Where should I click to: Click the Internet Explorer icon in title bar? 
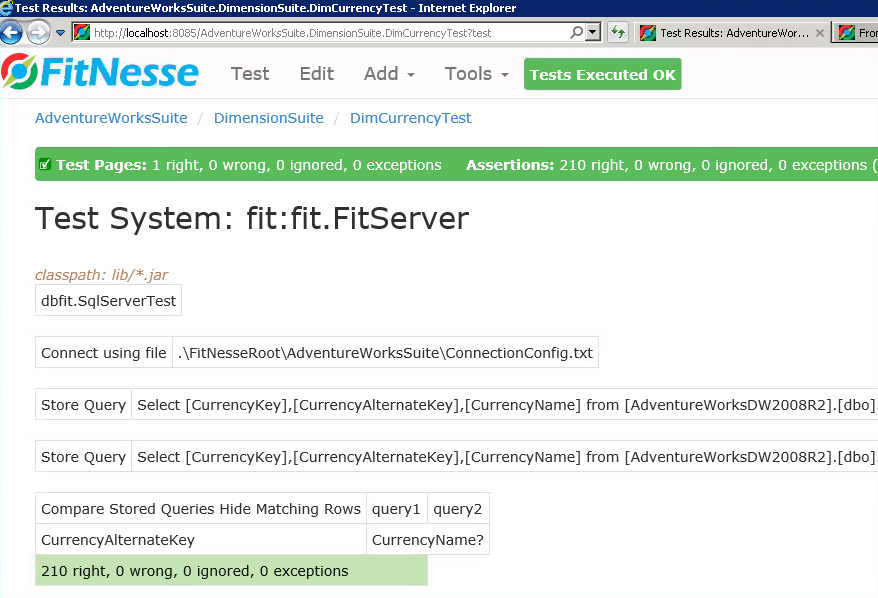click(6, 7)
